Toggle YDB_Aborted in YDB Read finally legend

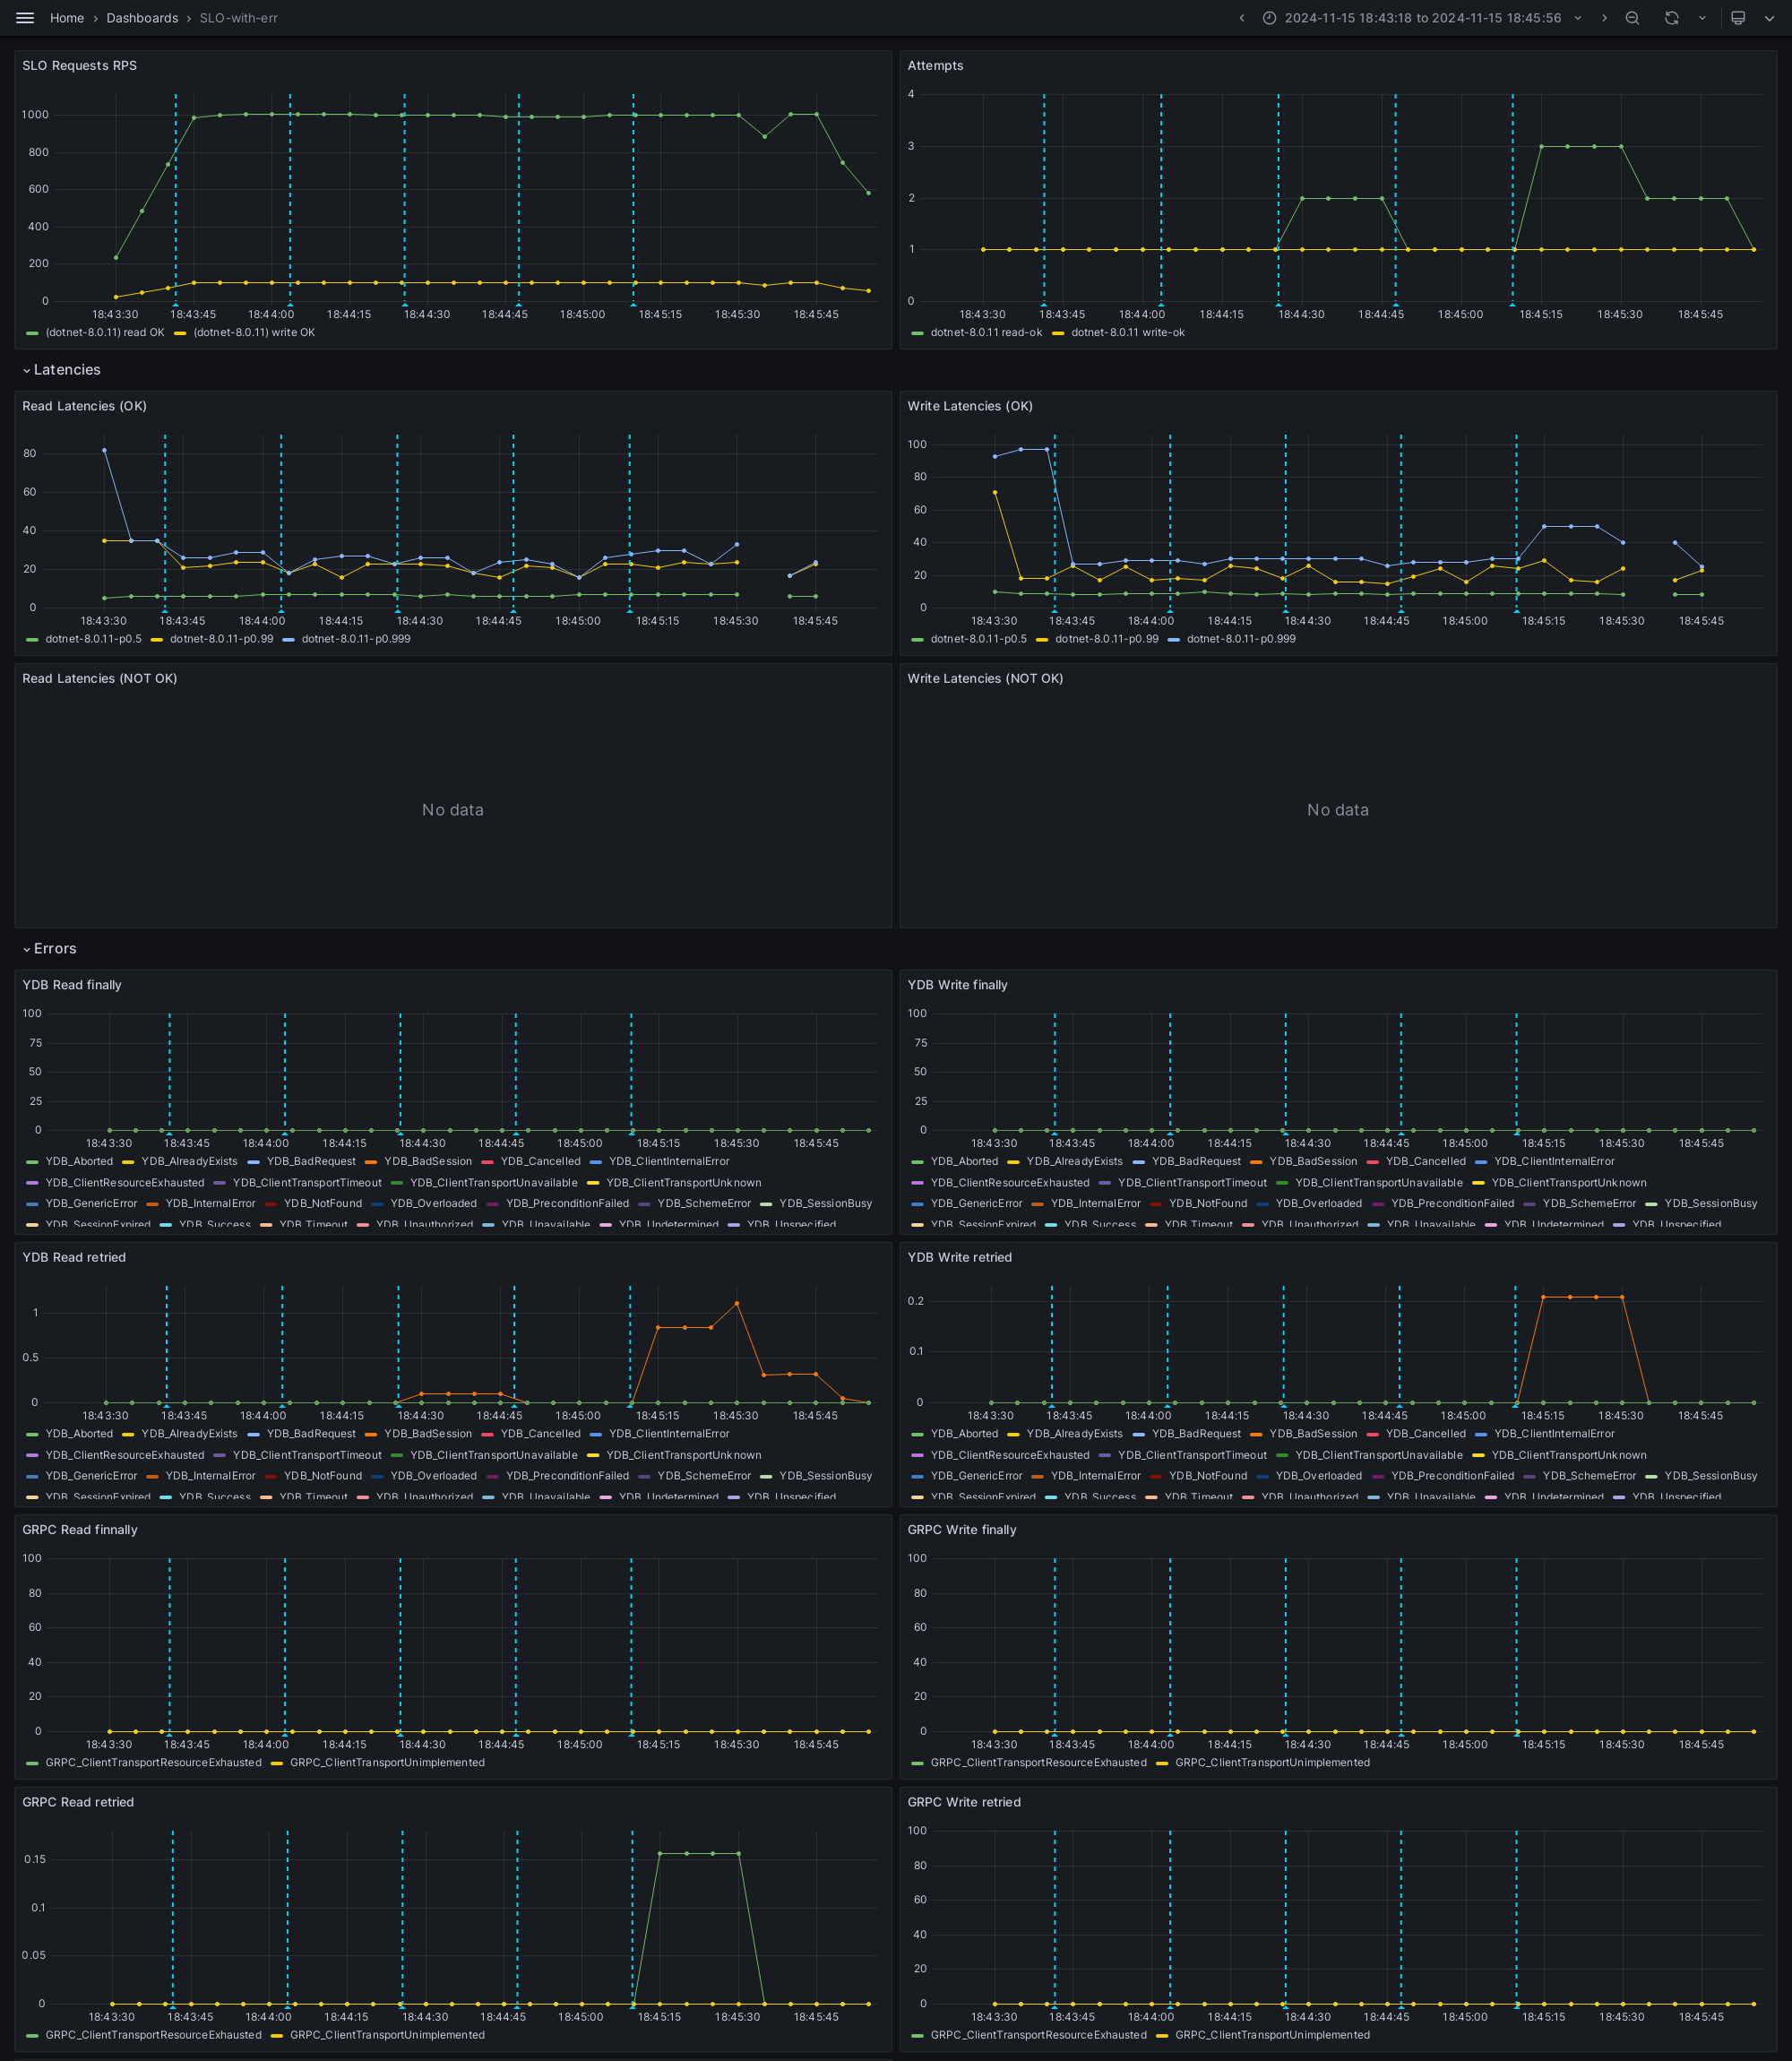coord(79,1162)
